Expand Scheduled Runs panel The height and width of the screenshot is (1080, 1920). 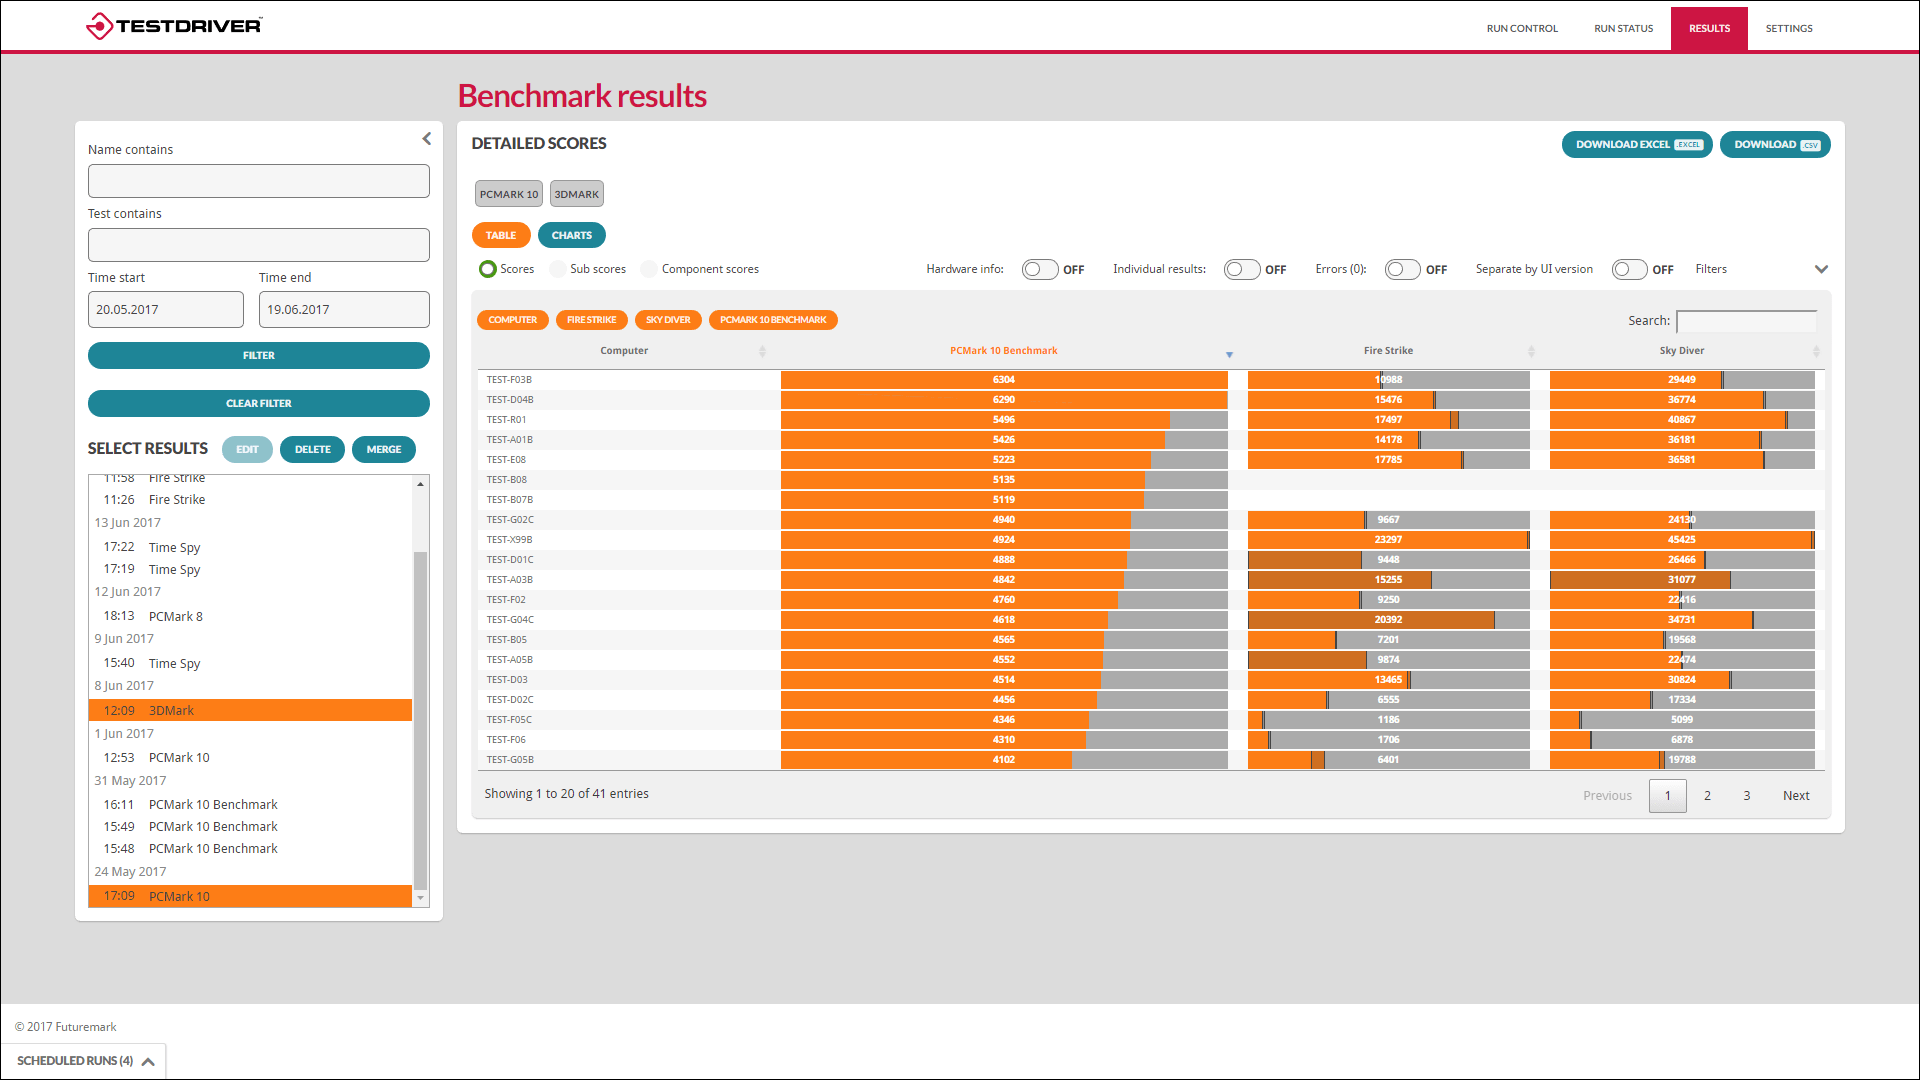point(148,1061)
